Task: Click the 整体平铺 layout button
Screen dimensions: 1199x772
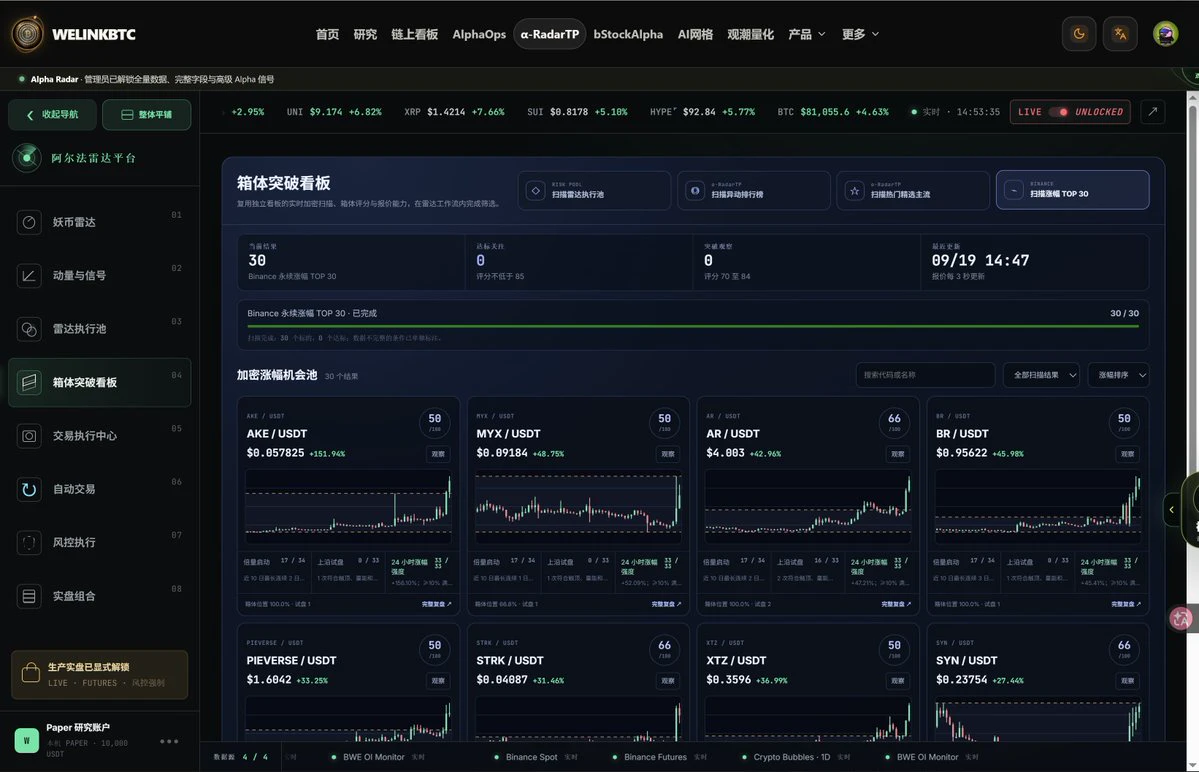Action: pyautogui.click(x=146, y=115)
